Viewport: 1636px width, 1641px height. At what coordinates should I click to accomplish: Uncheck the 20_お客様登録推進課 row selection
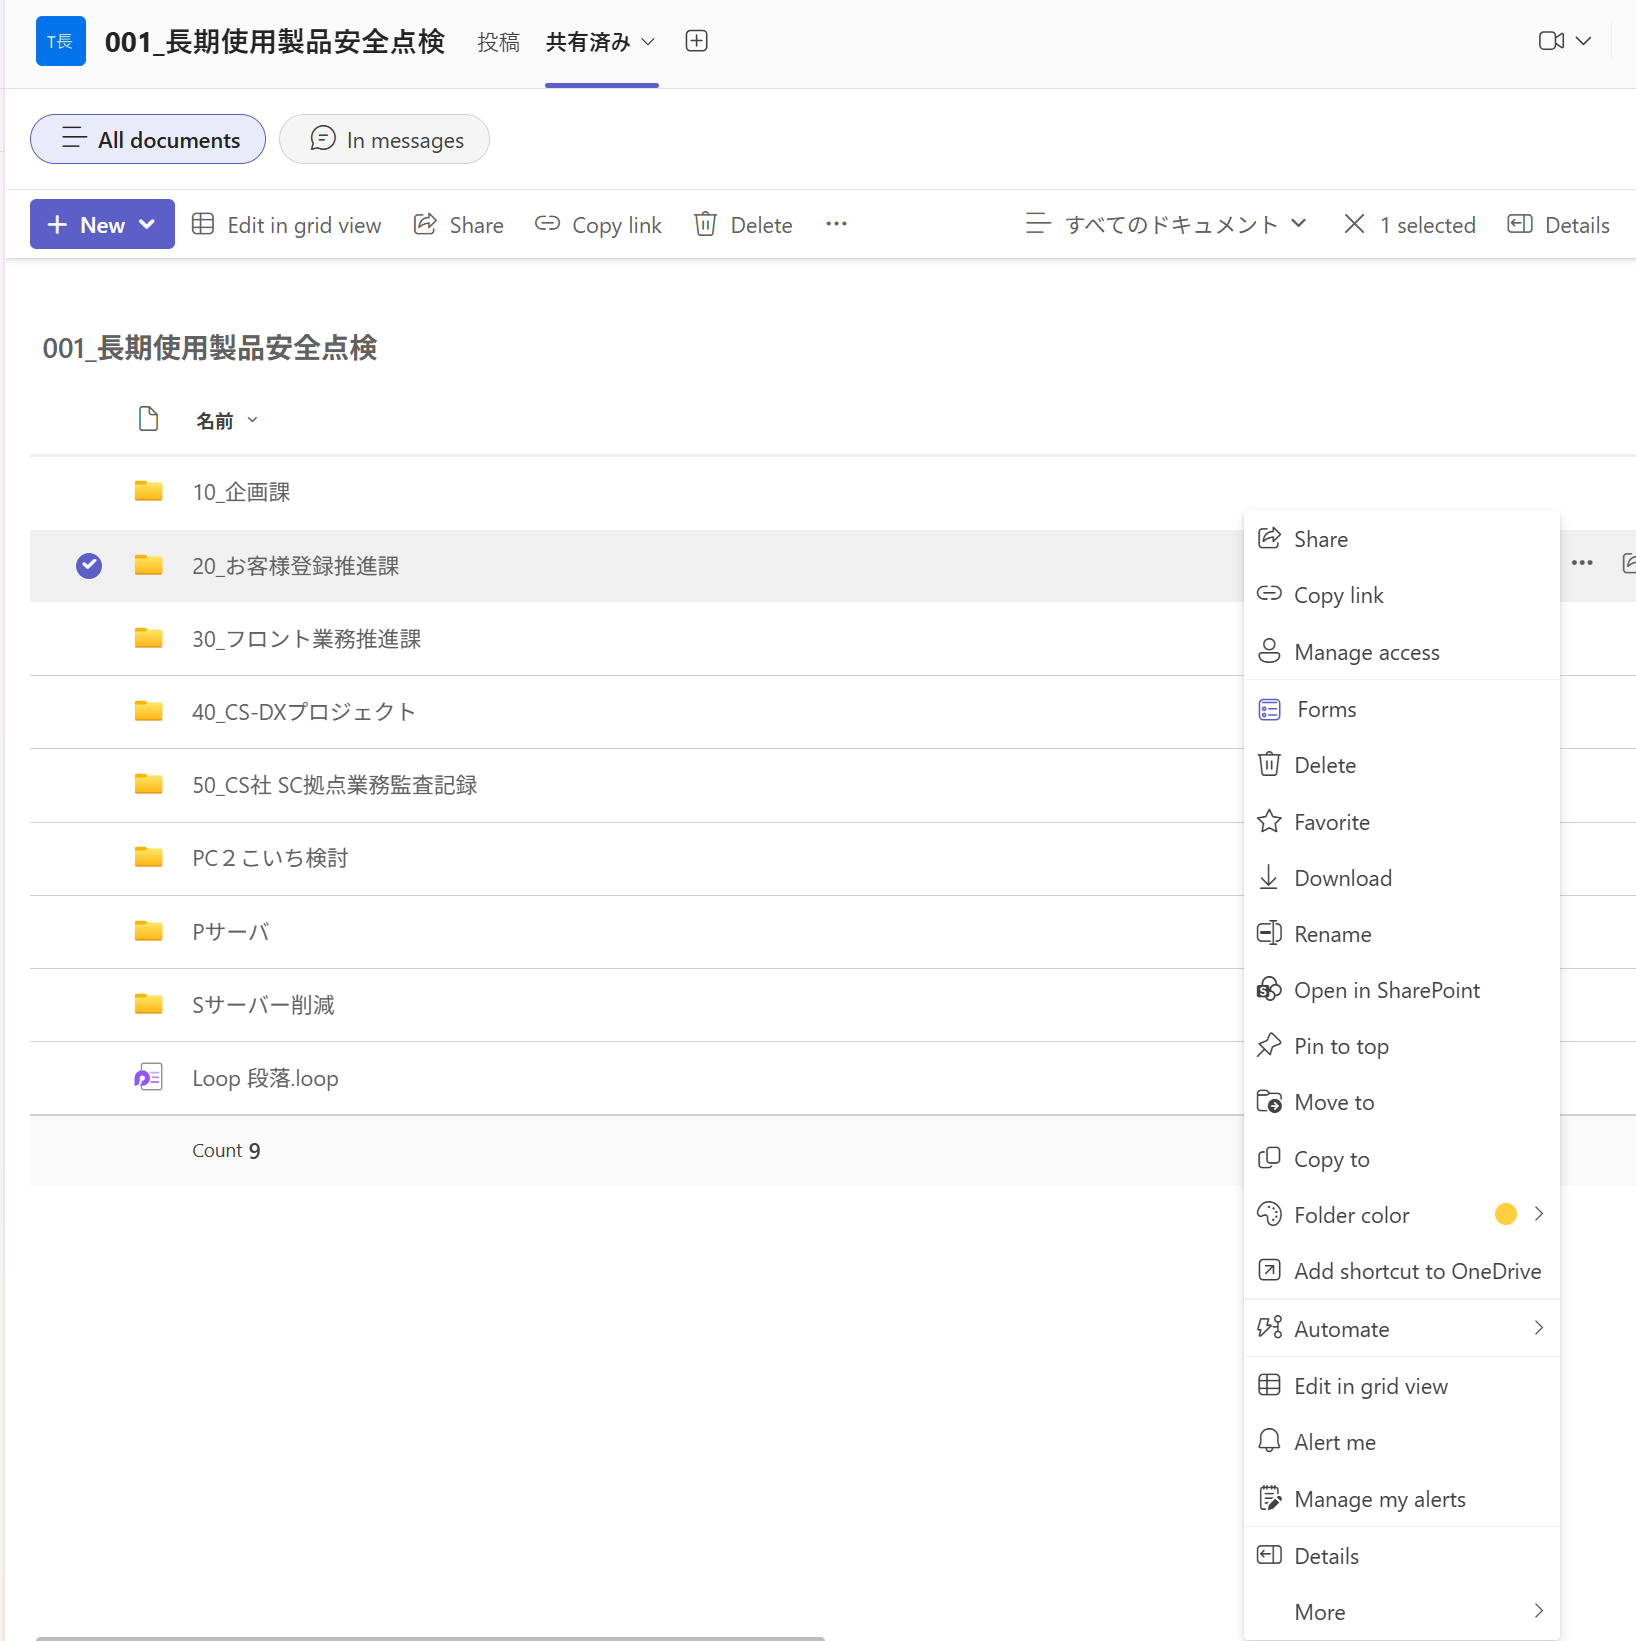point(89,566)
